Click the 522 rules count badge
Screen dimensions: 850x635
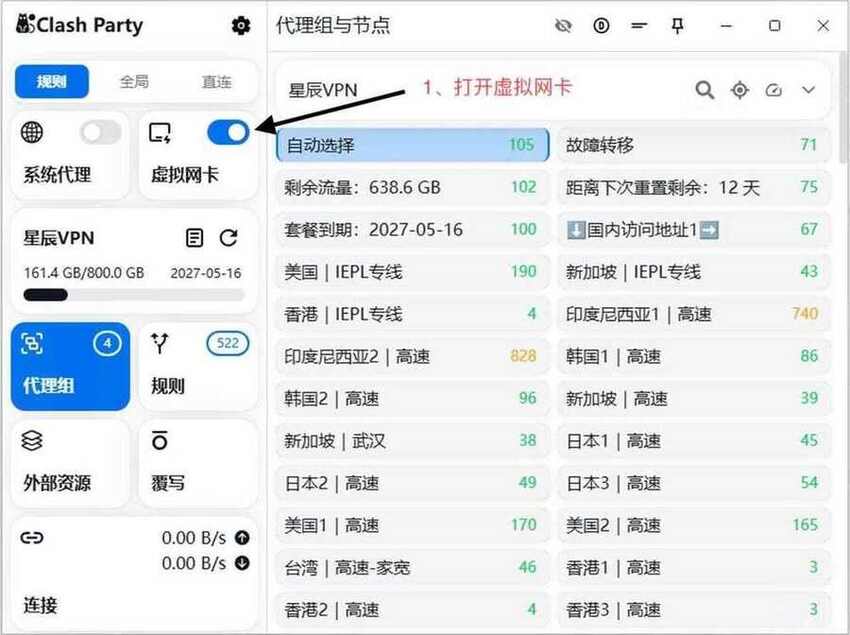coord(228,343)
